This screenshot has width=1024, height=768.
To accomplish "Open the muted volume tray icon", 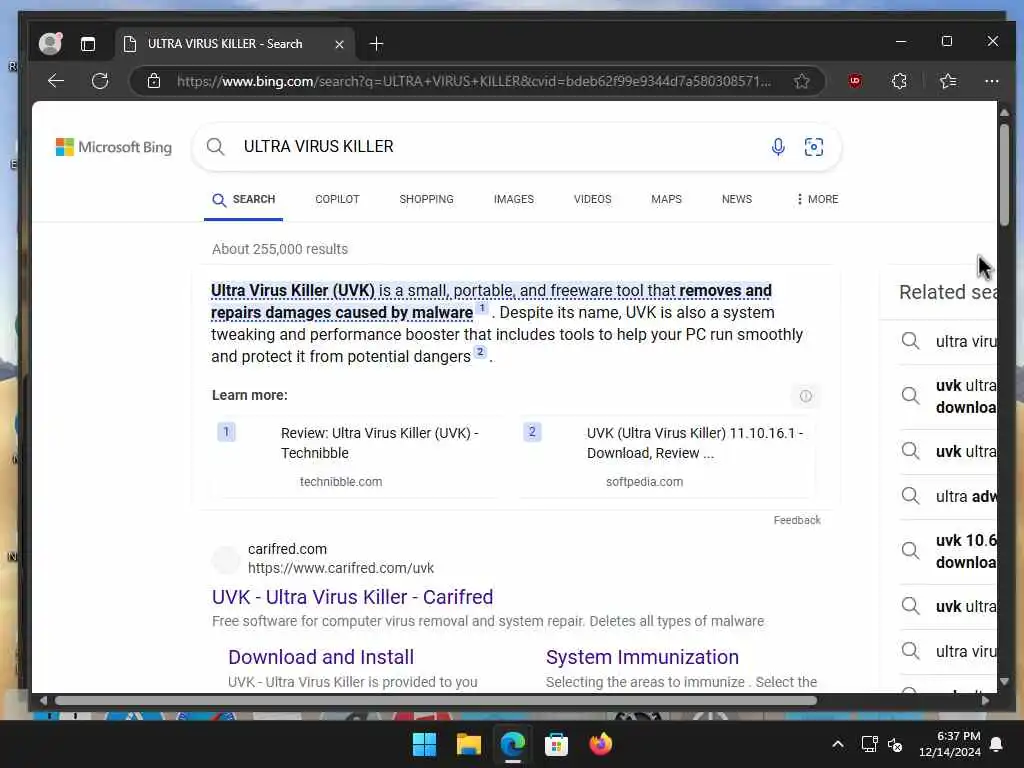I will click(x=895, y=744).
